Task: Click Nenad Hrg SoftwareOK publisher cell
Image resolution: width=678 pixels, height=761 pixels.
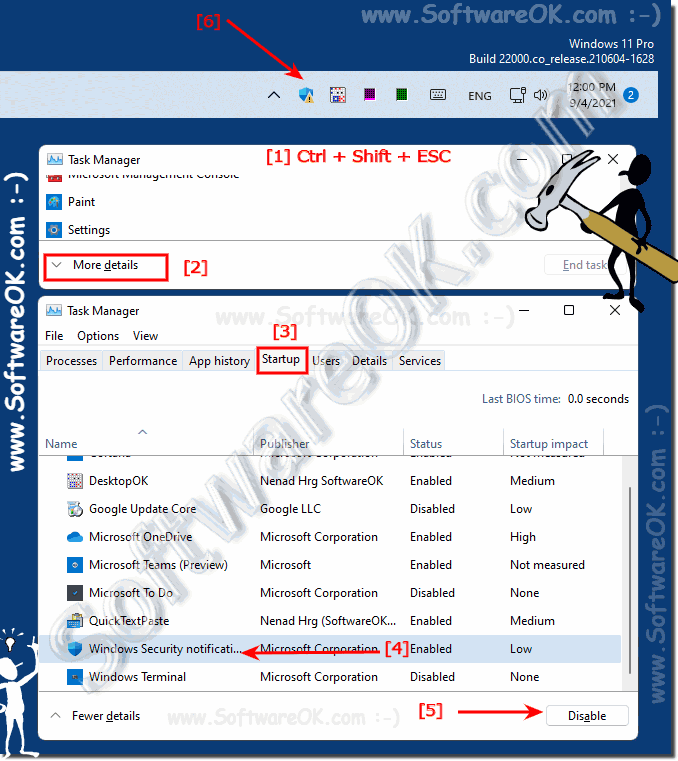Action: pos(321,481)
